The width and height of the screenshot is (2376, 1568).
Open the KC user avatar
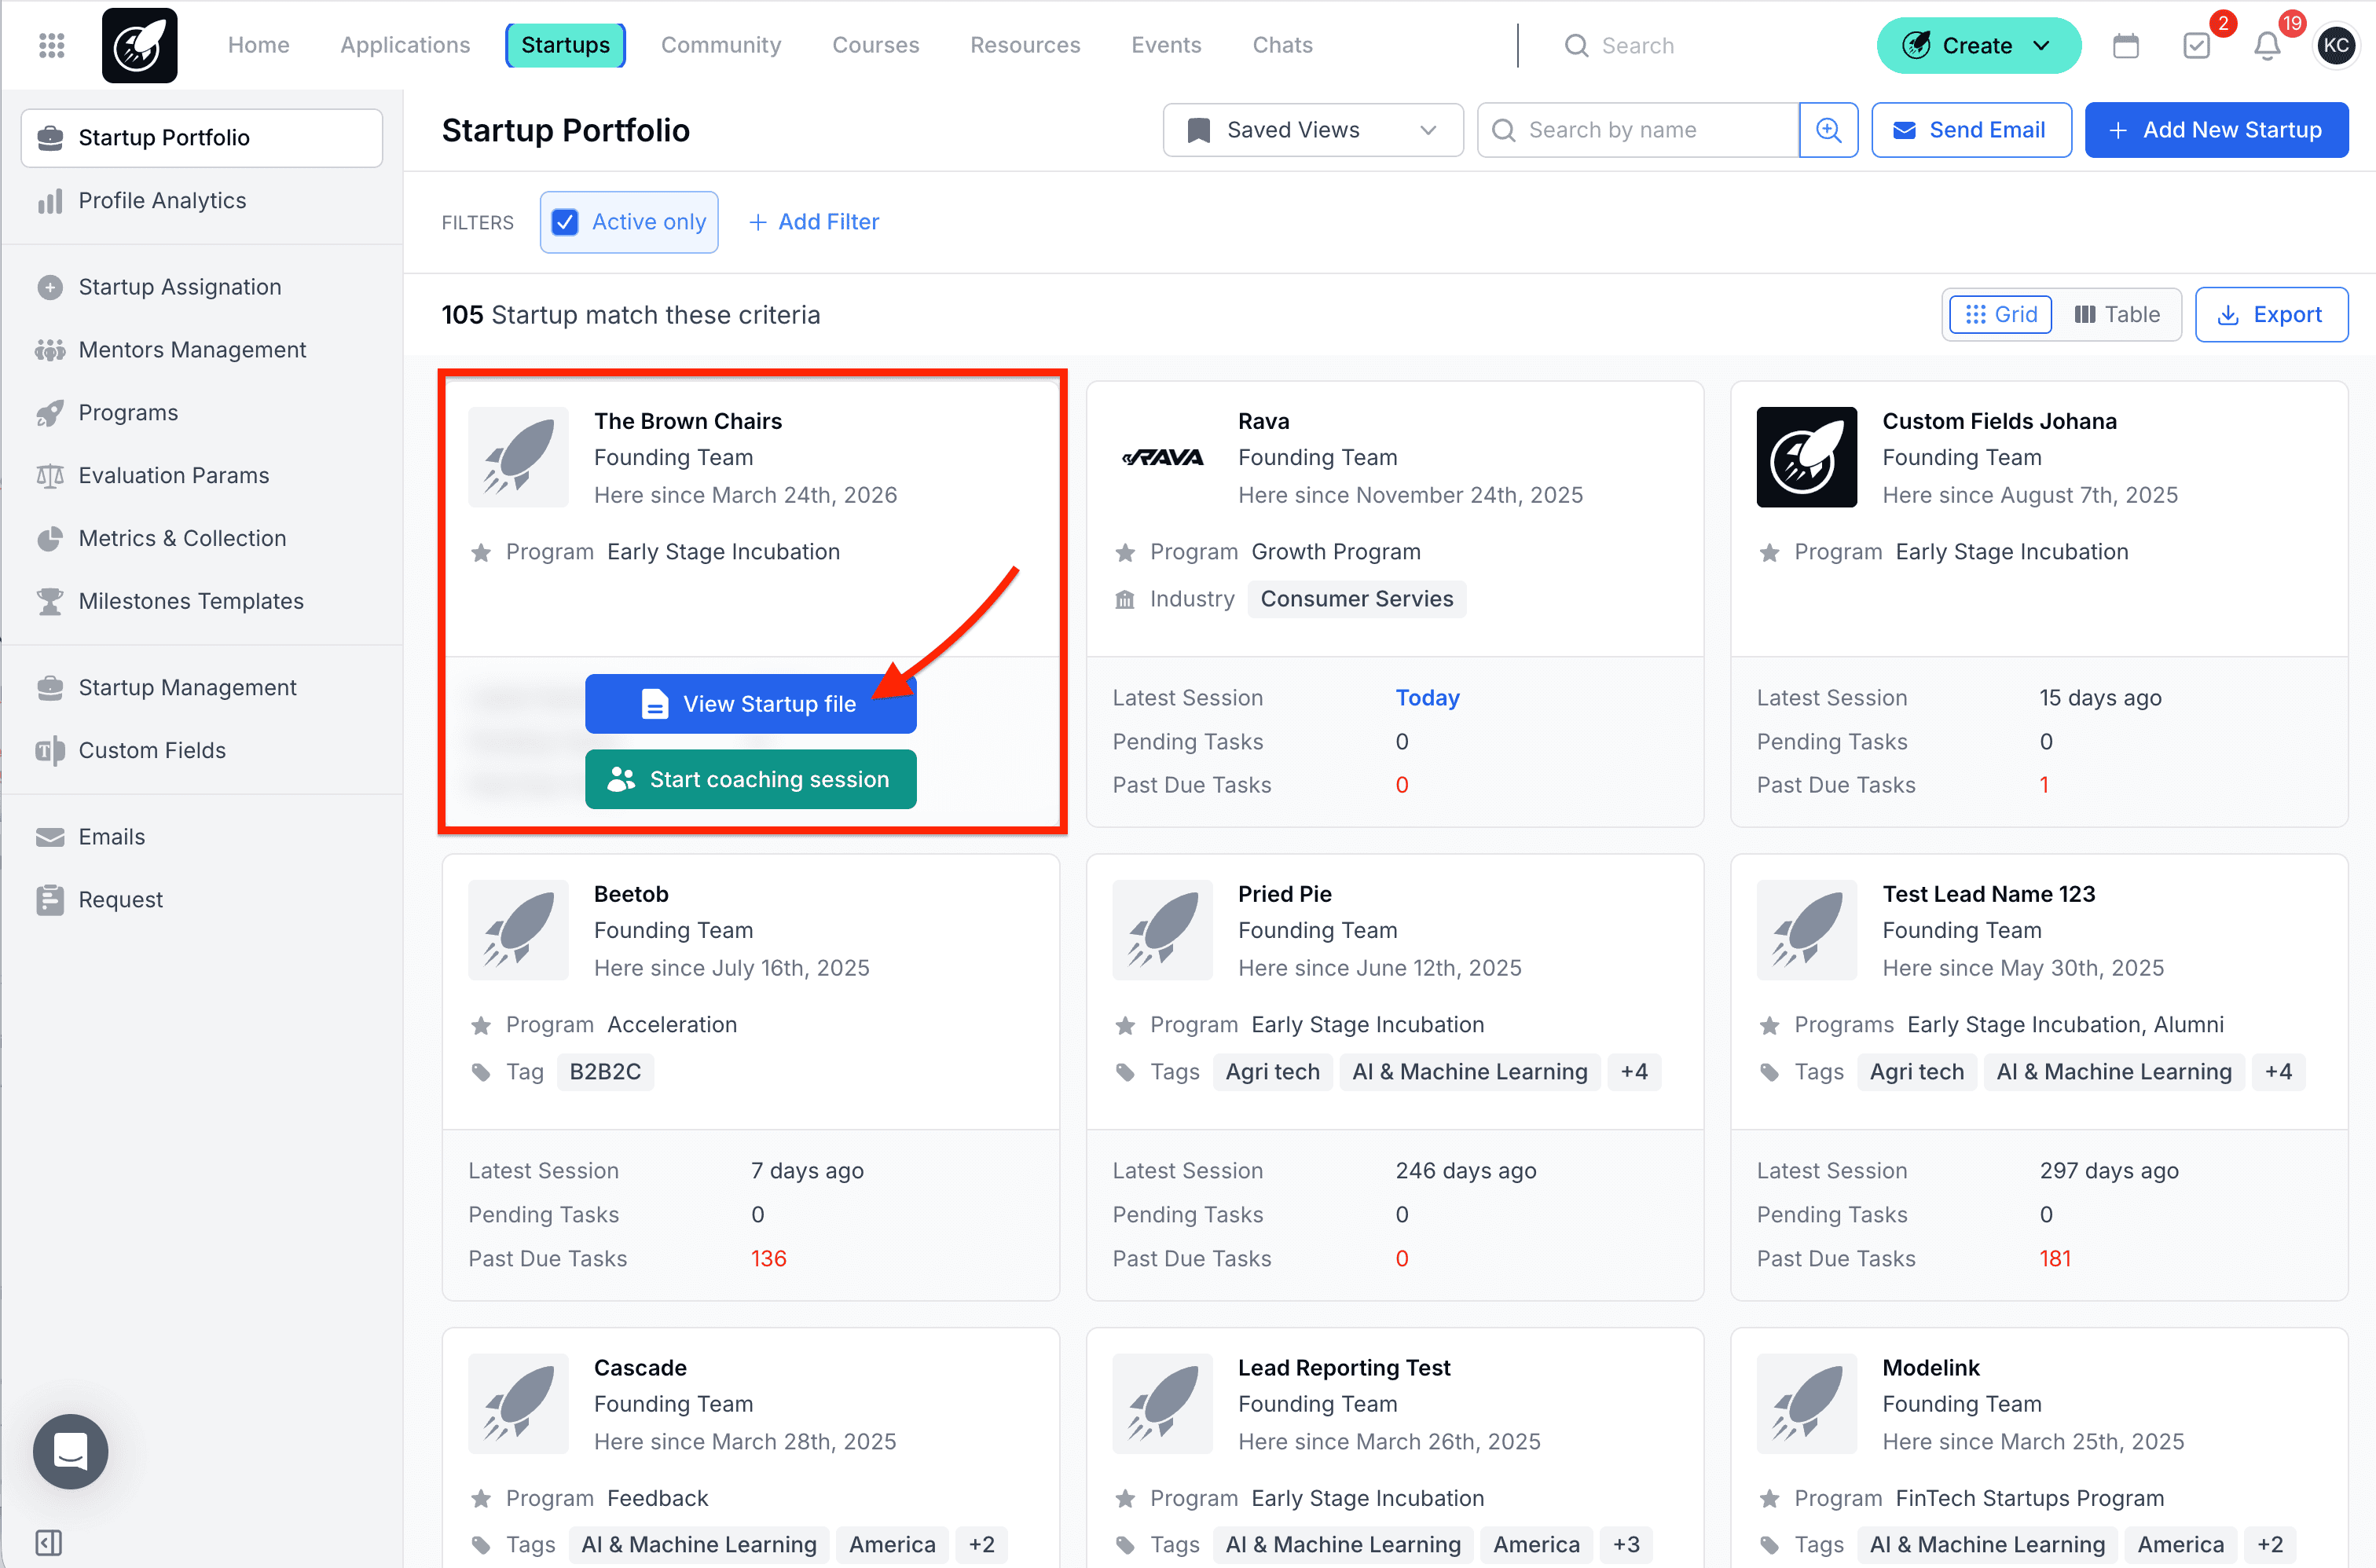pos(2336,45)
